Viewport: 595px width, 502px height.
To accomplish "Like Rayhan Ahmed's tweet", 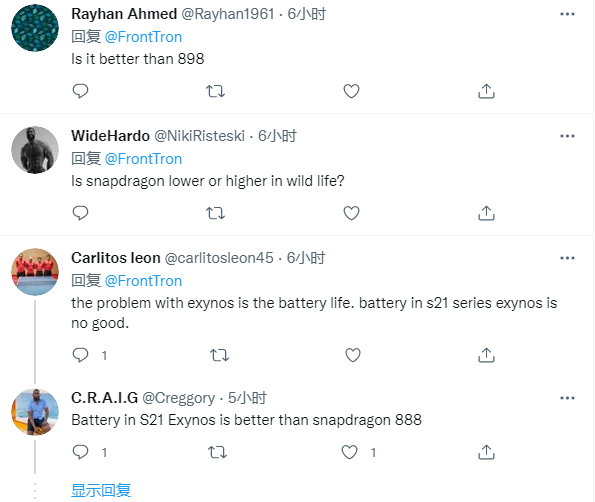I will [351, 91].
